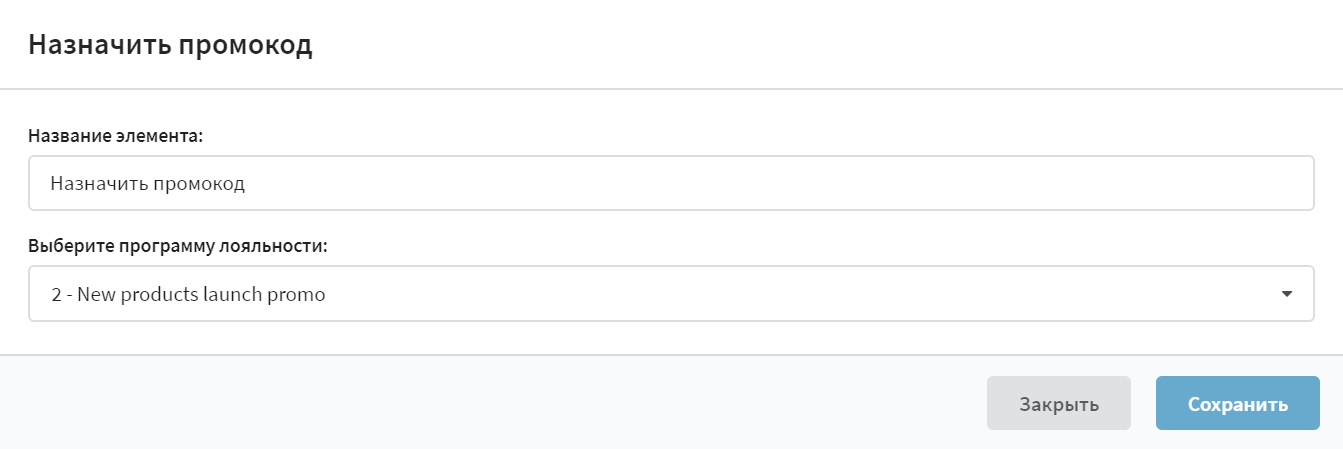Activate the text box under Название элемента
This screenshot has height=449, width=1343.
671,183
